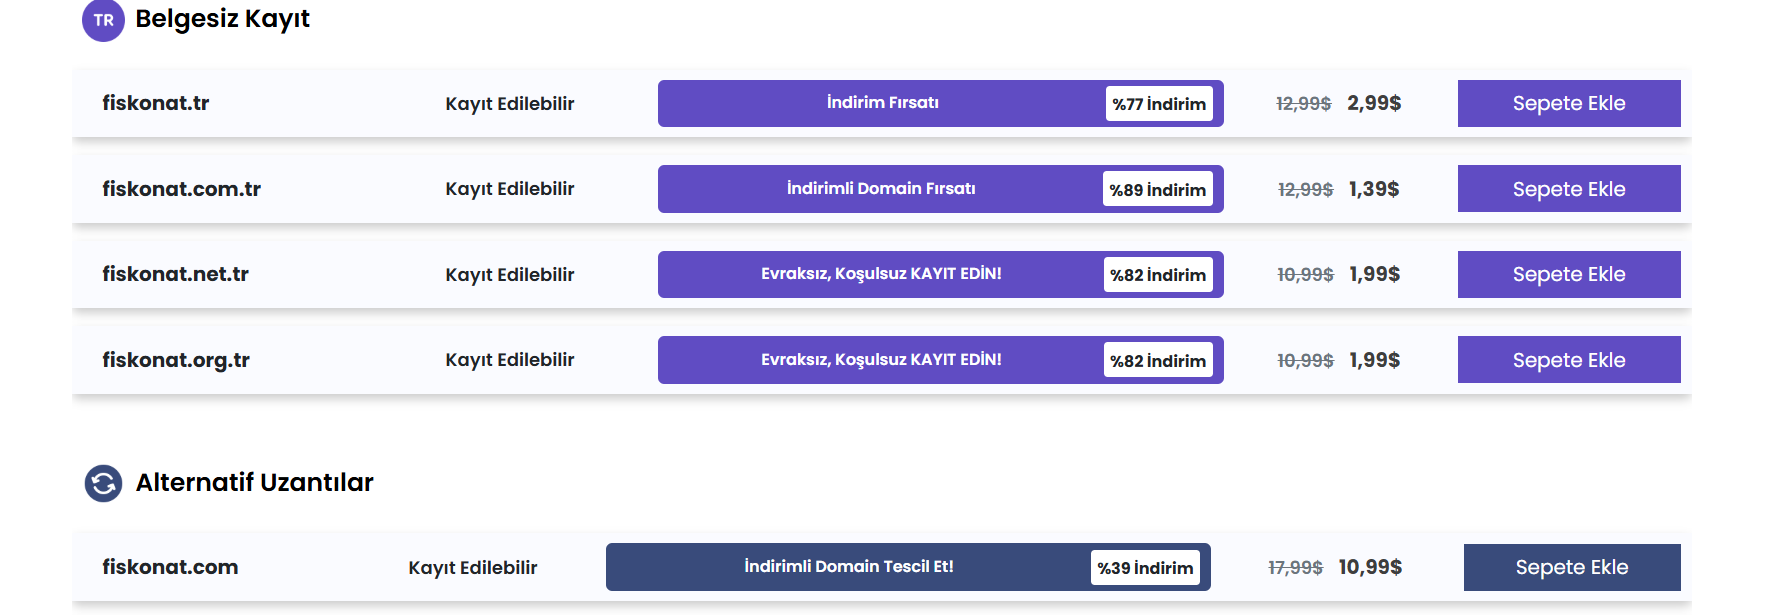
Task: Click the İndirimli Domain Fırsatı banner
Action: click(x=880, y=189)
